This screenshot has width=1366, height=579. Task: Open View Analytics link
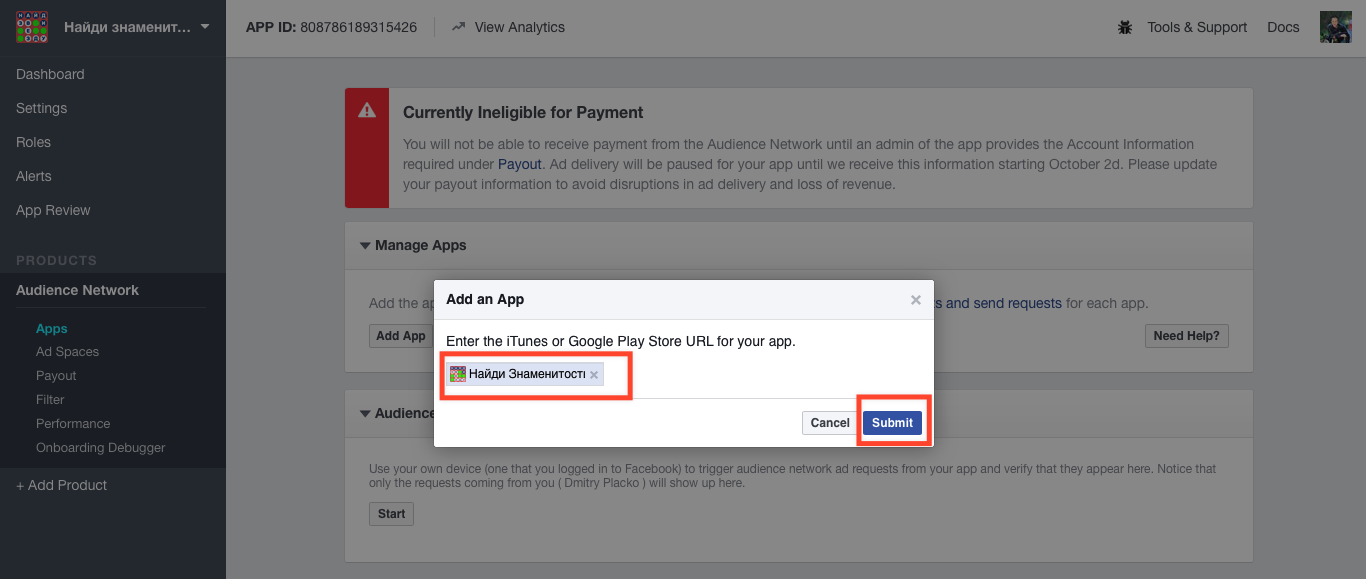(x=519, y=27)
